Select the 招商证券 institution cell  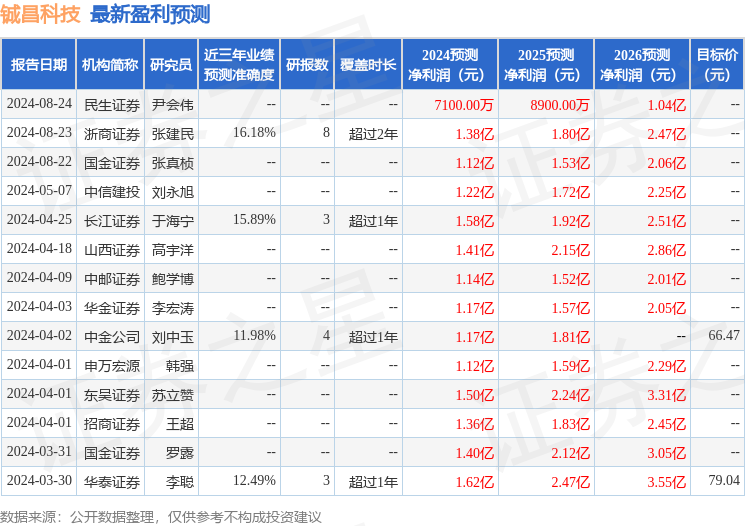point(112,423)
